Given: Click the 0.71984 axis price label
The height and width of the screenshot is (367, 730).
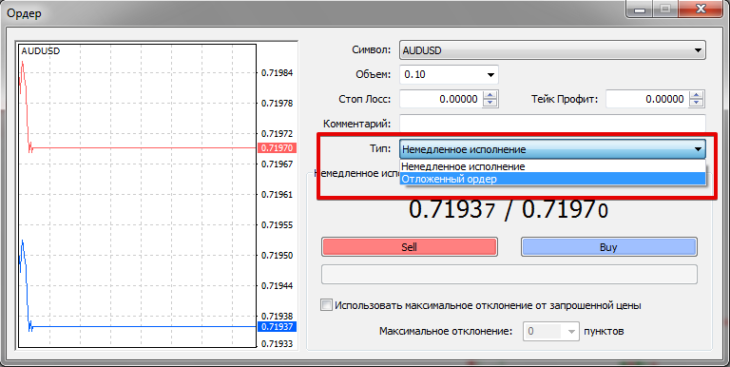Looking at the screenshot, I should click(277, 73).
